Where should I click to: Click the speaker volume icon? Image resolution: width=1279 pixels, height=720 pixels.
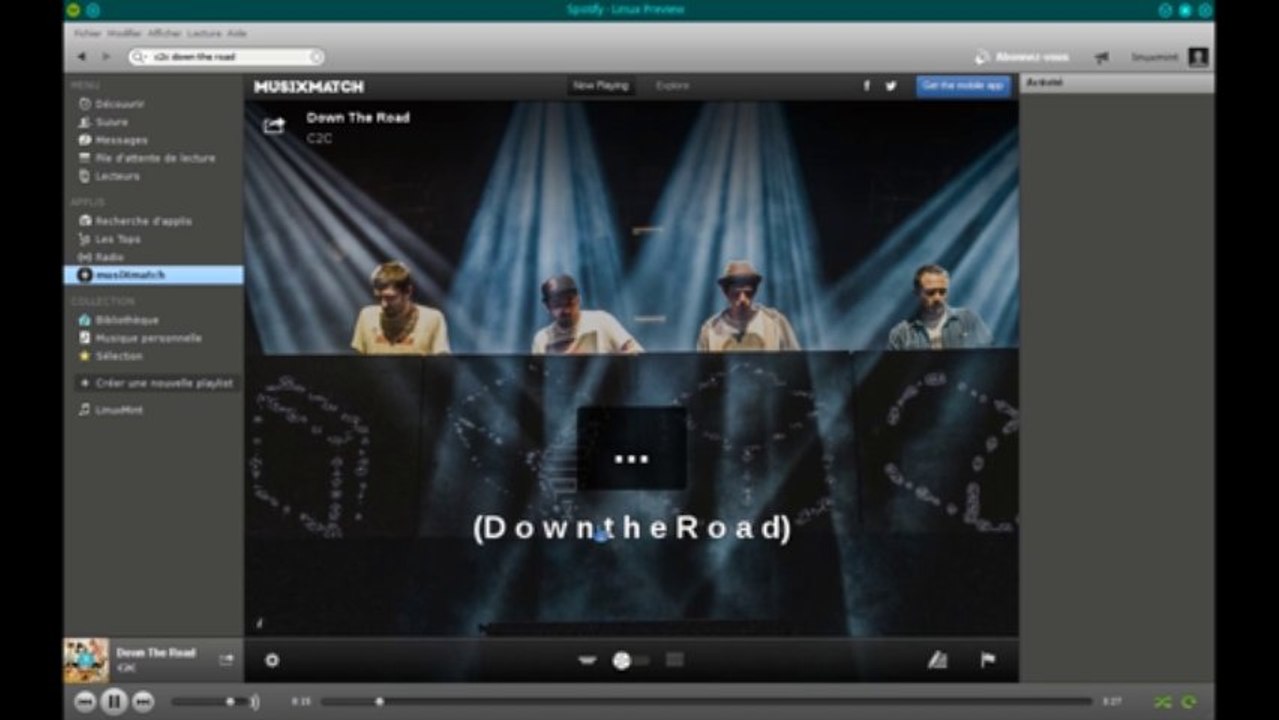[x=254, y=702]
